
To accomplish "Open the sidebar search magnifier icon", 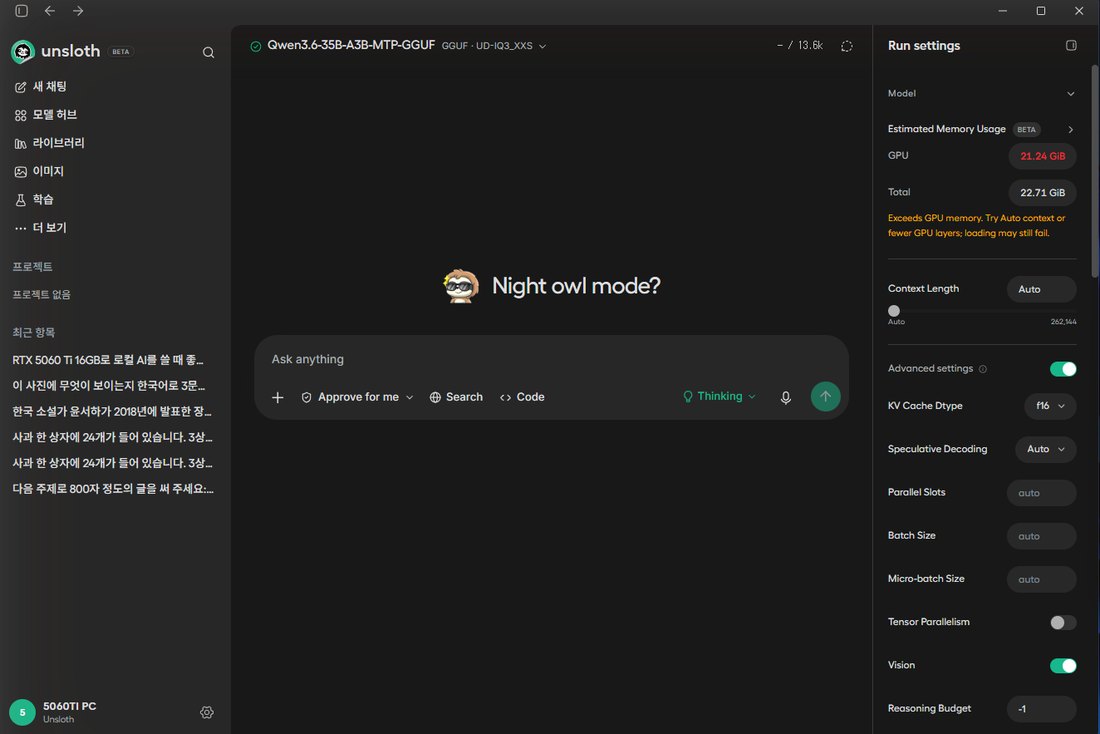I will [x=208, y=52].
